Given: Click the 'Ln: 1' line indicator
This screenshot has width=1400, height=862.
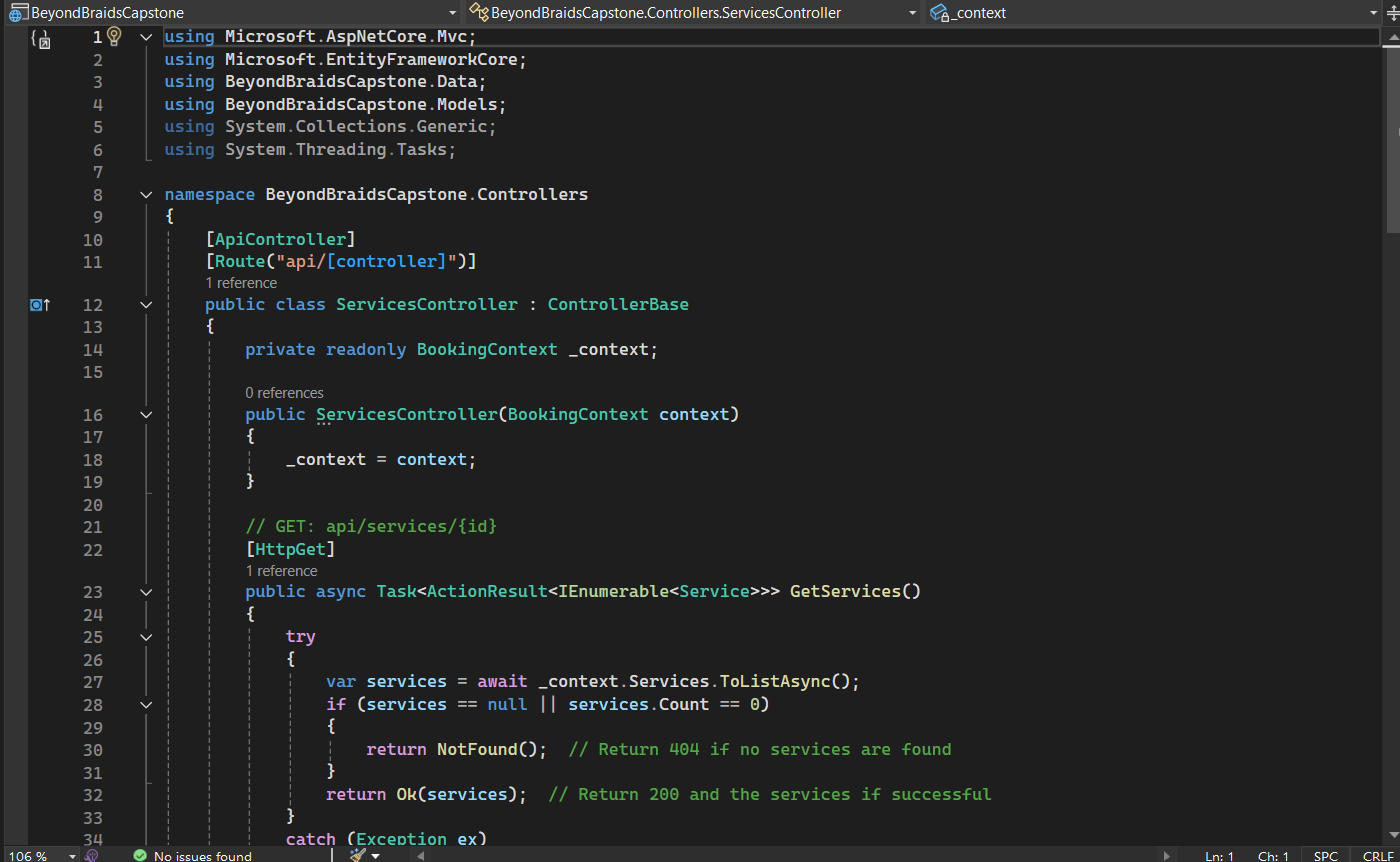Looking at the screenshot, I should 1219,856.
